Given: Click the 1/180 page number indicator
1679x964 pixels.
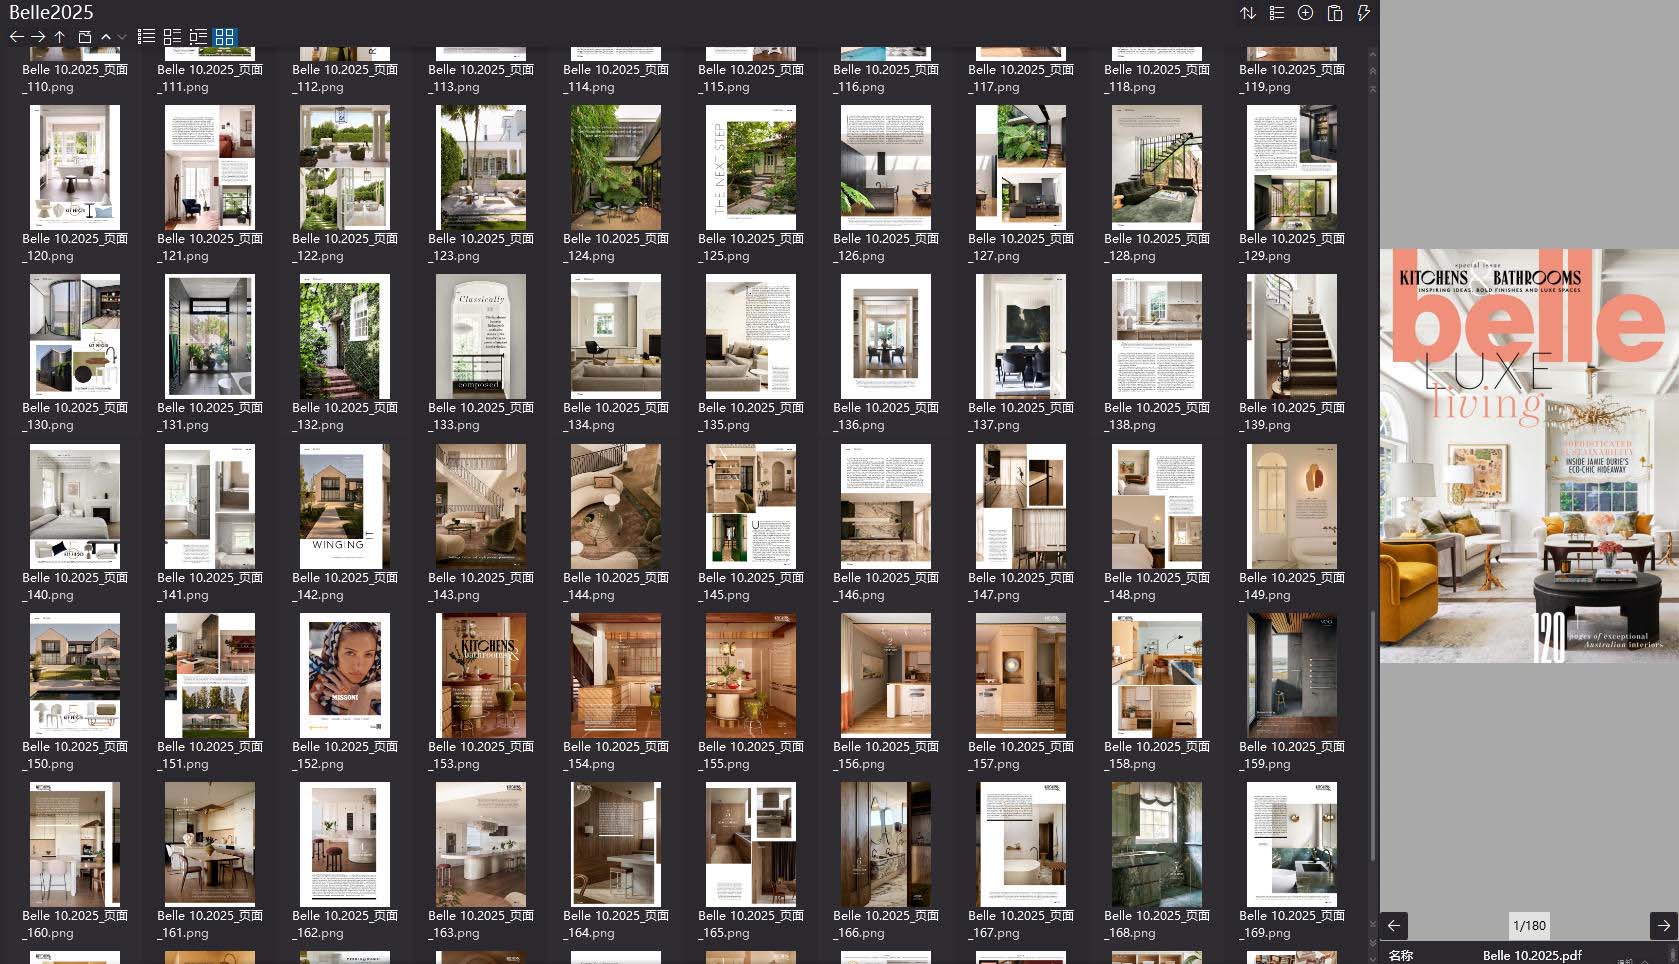Looking at the screenshot, I should click(x=1529, y=926).
